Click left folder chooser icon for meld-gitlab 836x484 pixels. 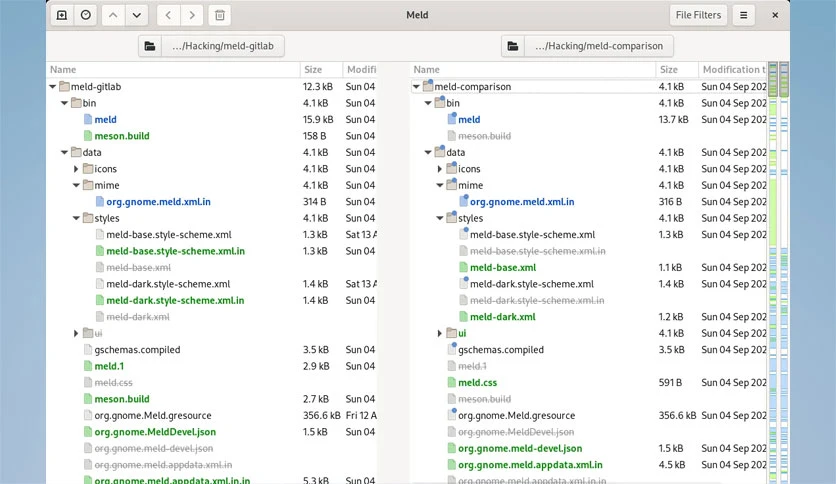coord(150,46)
